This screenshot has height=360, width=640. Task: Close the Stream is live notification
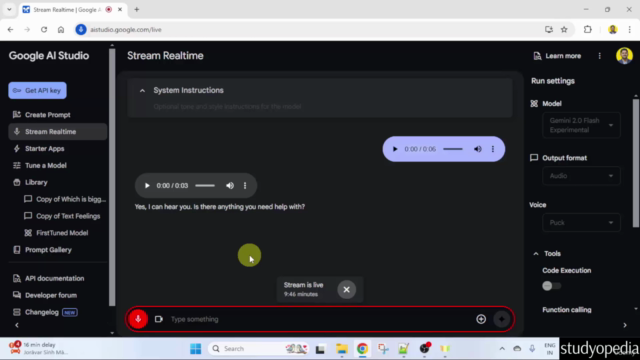[346, 289]
